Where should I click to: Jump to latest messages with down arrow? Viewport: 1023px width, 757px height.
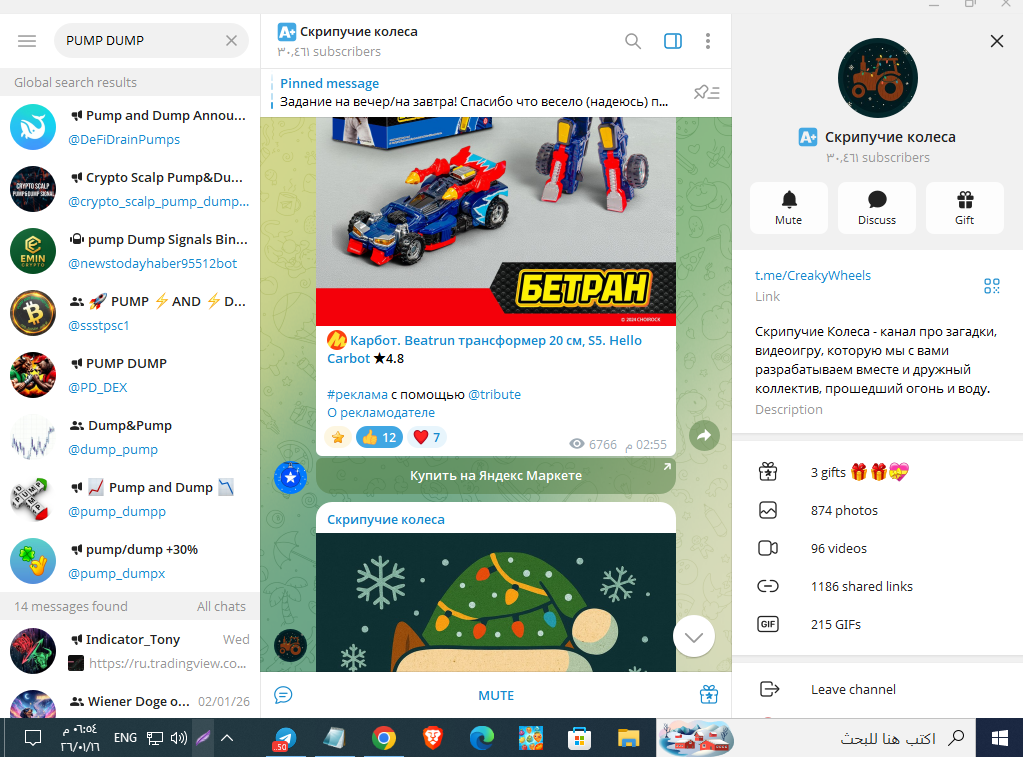pos(694,636)
